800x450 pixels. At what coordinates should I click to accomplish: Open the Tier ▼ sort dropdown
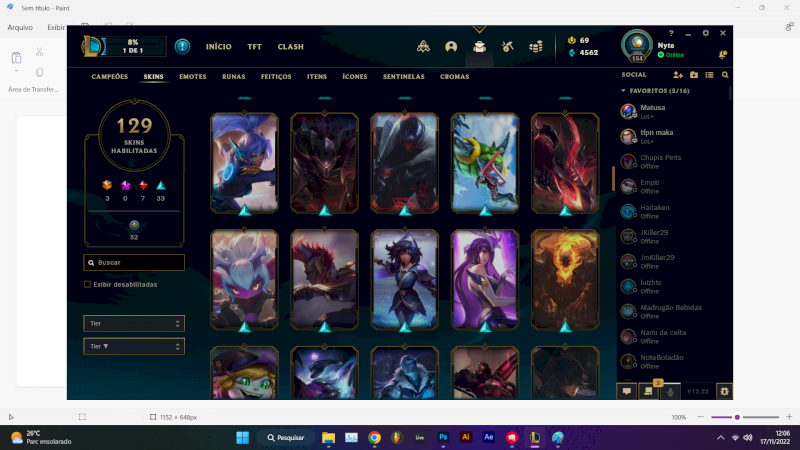[x=134, y=346]
